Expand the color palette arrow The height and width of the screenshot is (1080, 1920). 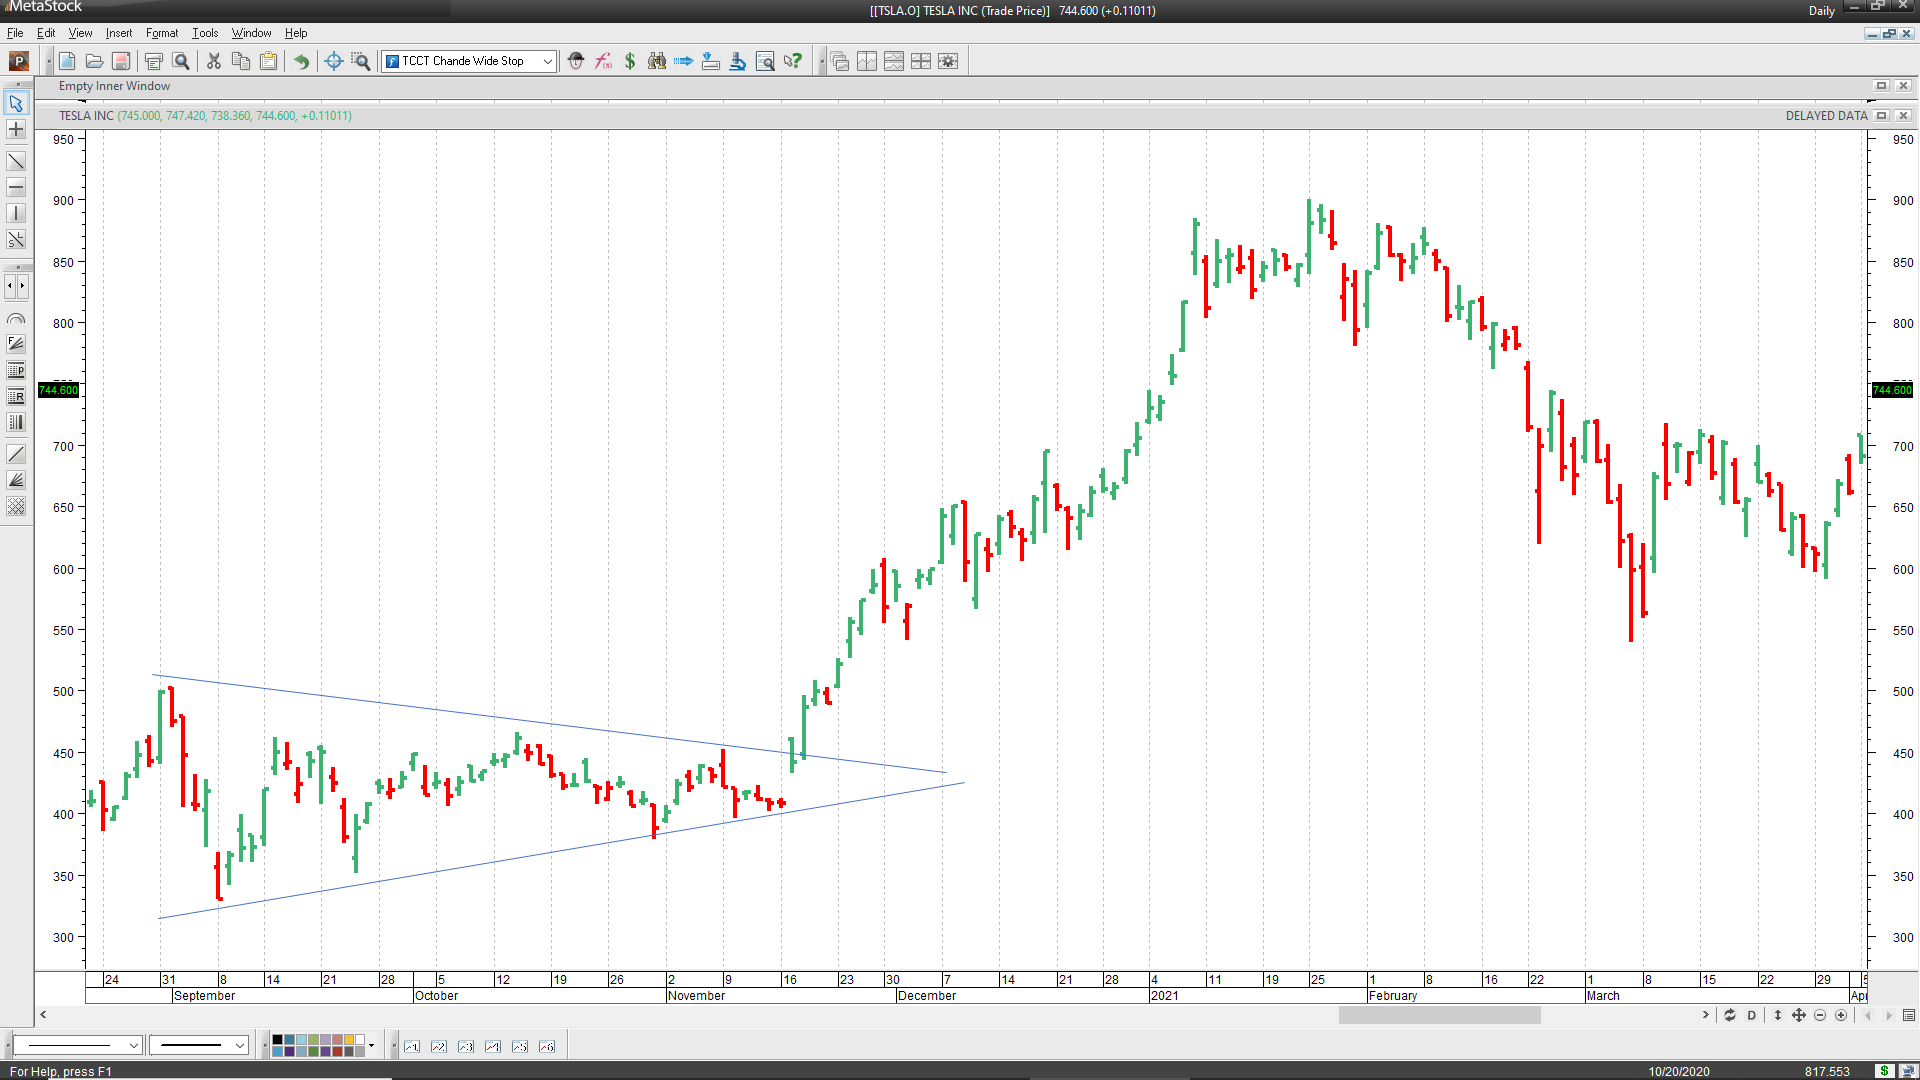371,1046
